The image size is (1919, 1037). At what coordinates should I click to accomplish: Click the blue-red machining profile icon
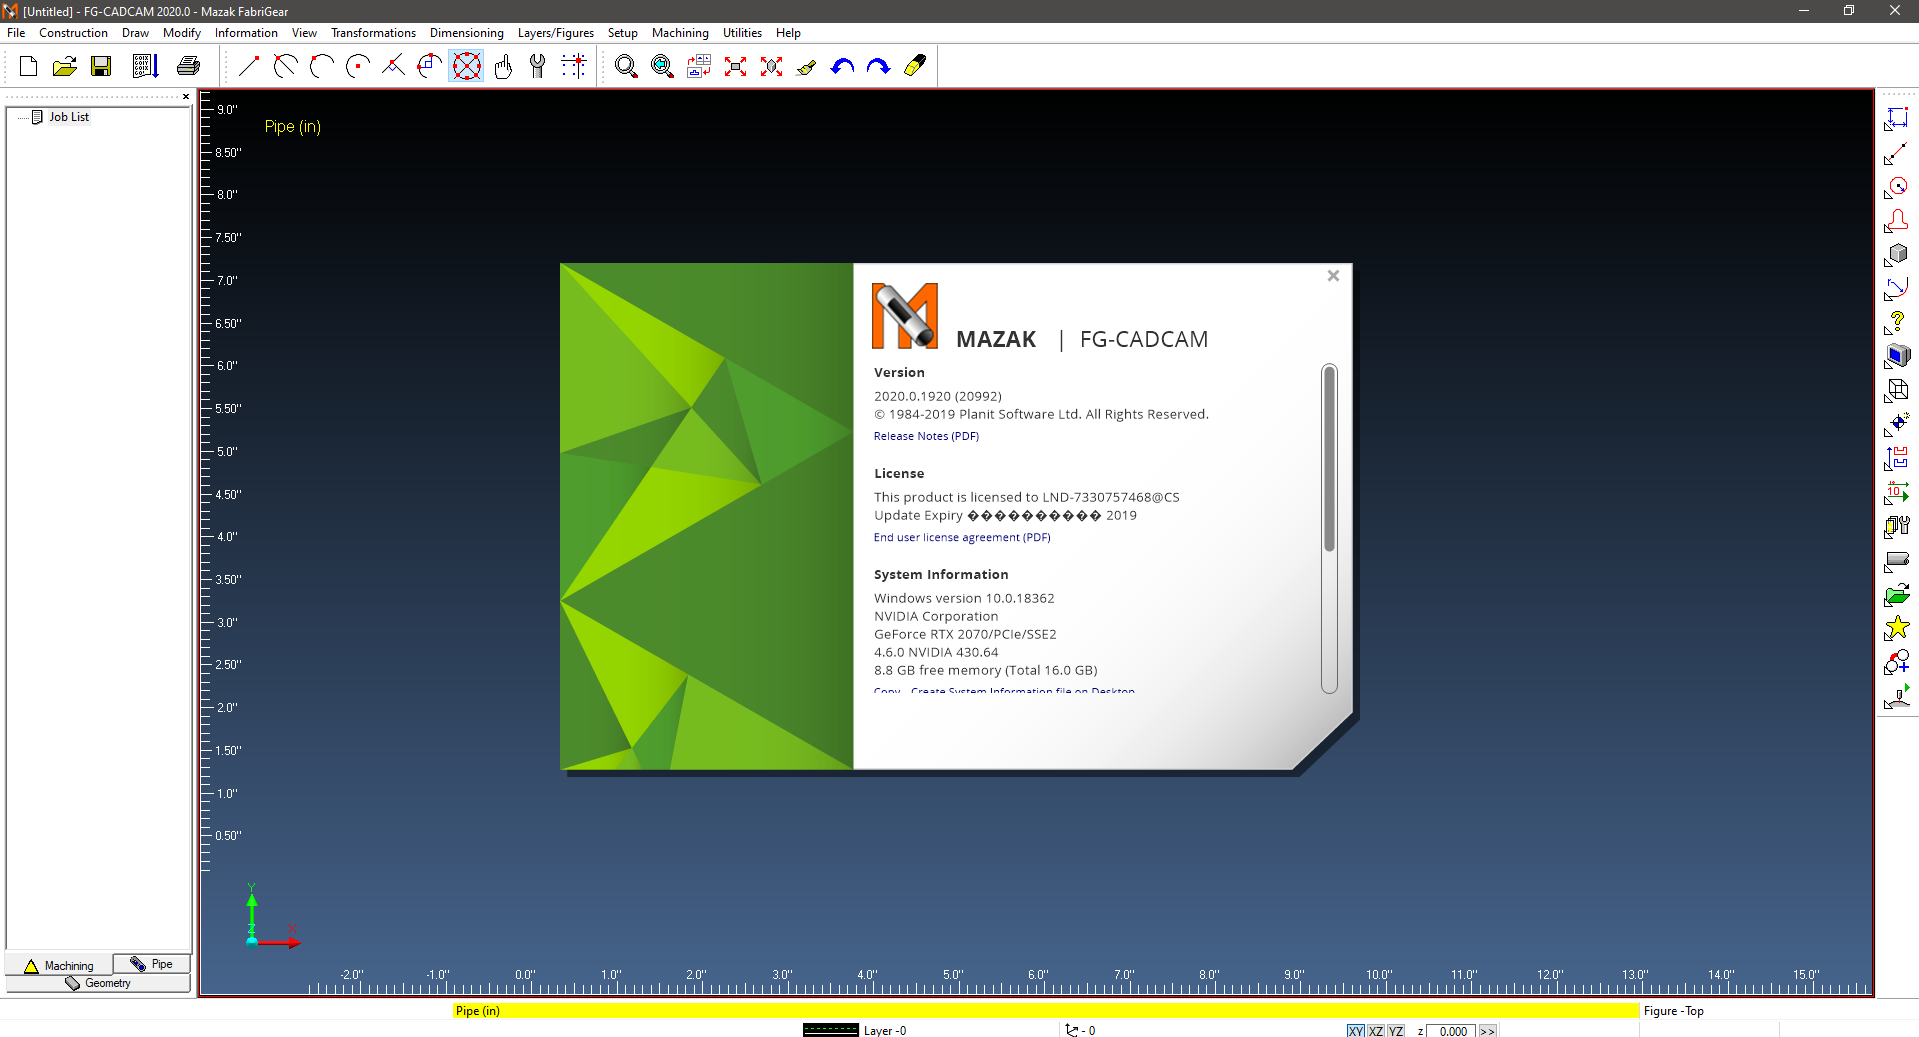tap(1896, 459)
